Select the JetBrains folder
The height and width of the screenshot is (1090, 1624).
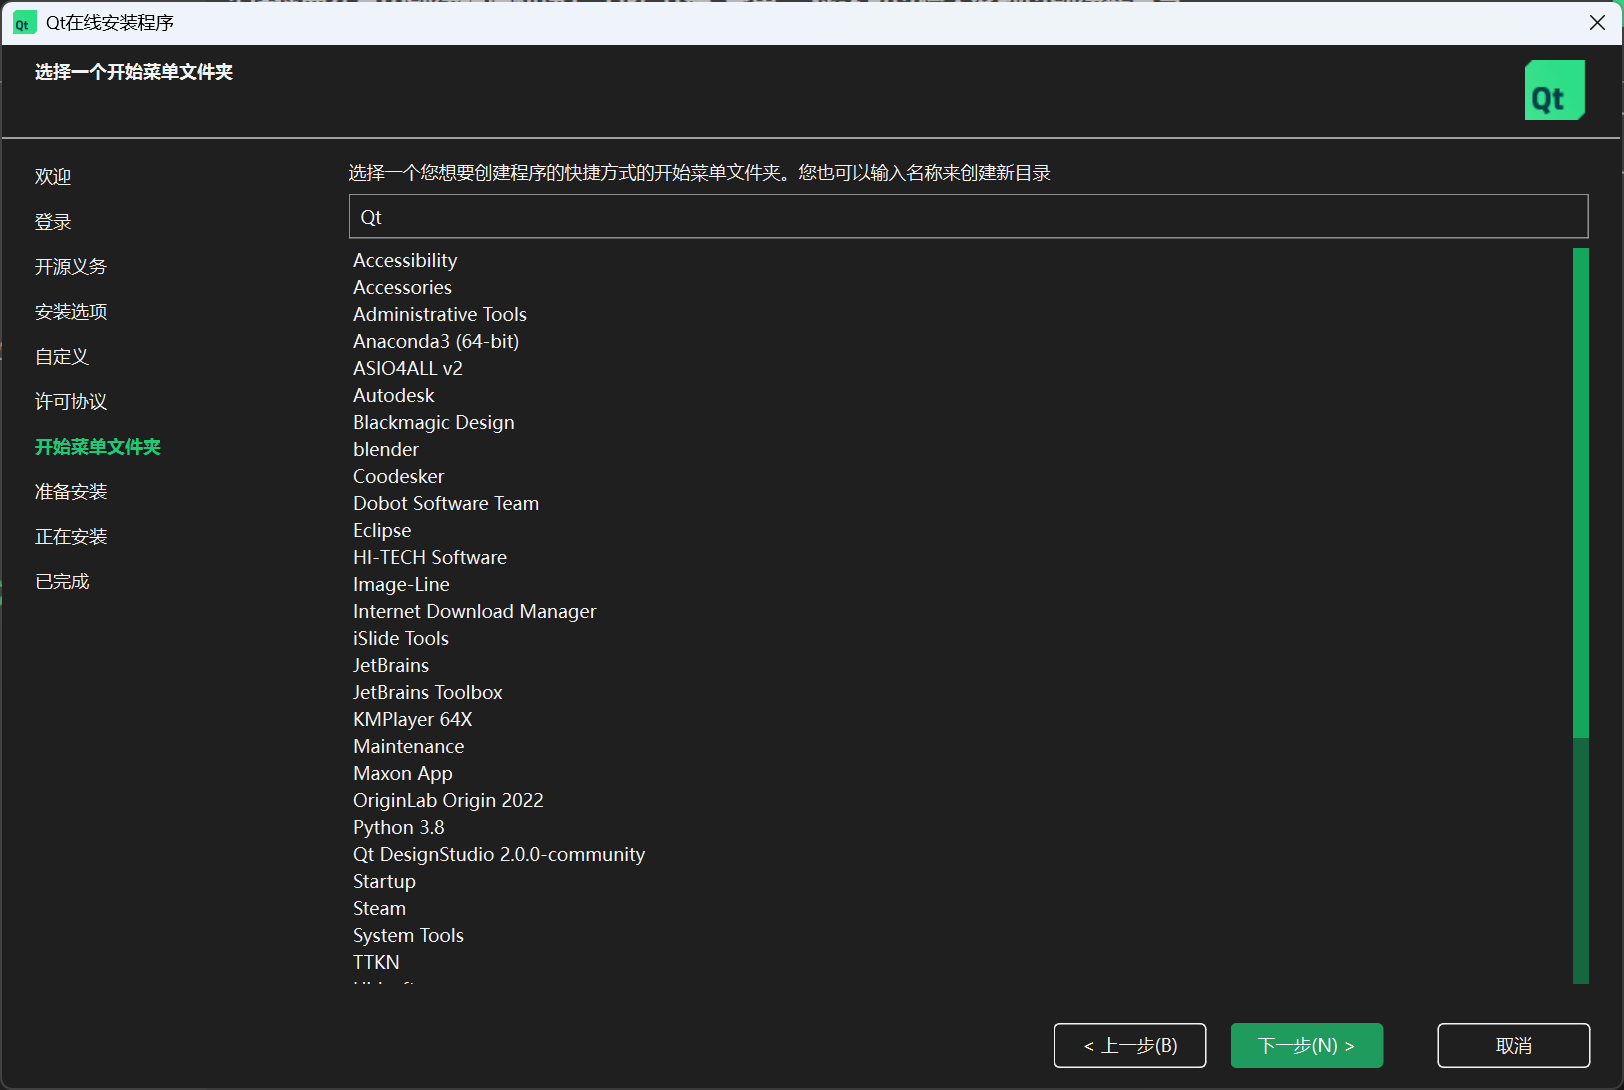pyautogui.click(x=390, y=665)
